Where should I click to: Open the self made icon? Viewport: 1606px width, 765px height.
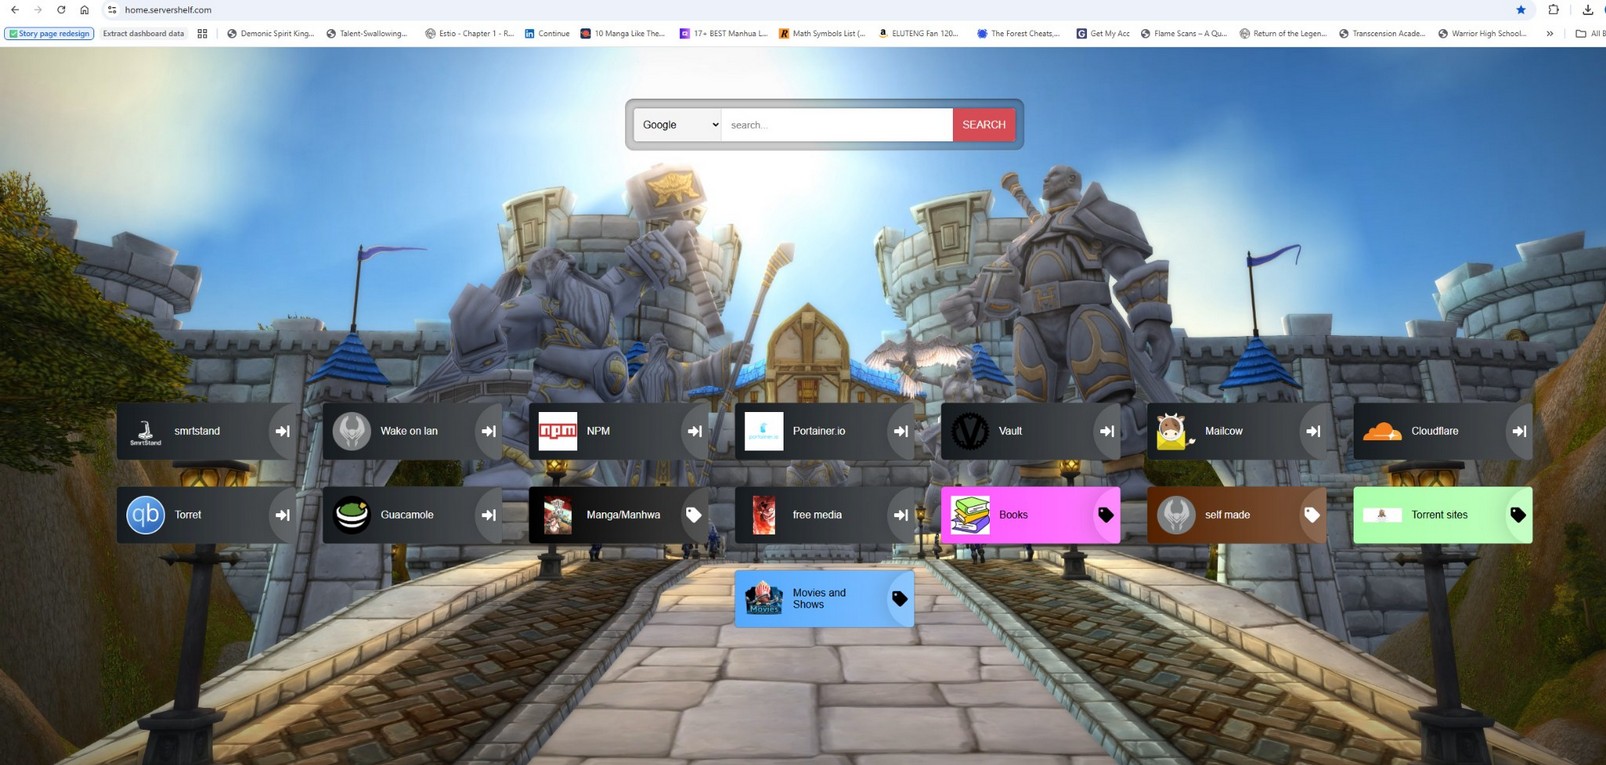(1176, 515)
